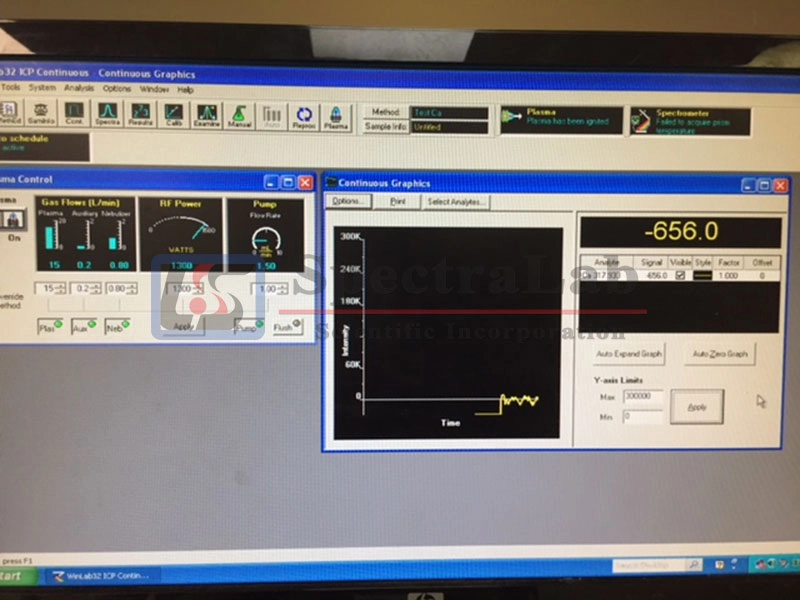800x600 pixels.
Task: Open Plasma control from the toolbar
Action: click(x=336, y=115)
